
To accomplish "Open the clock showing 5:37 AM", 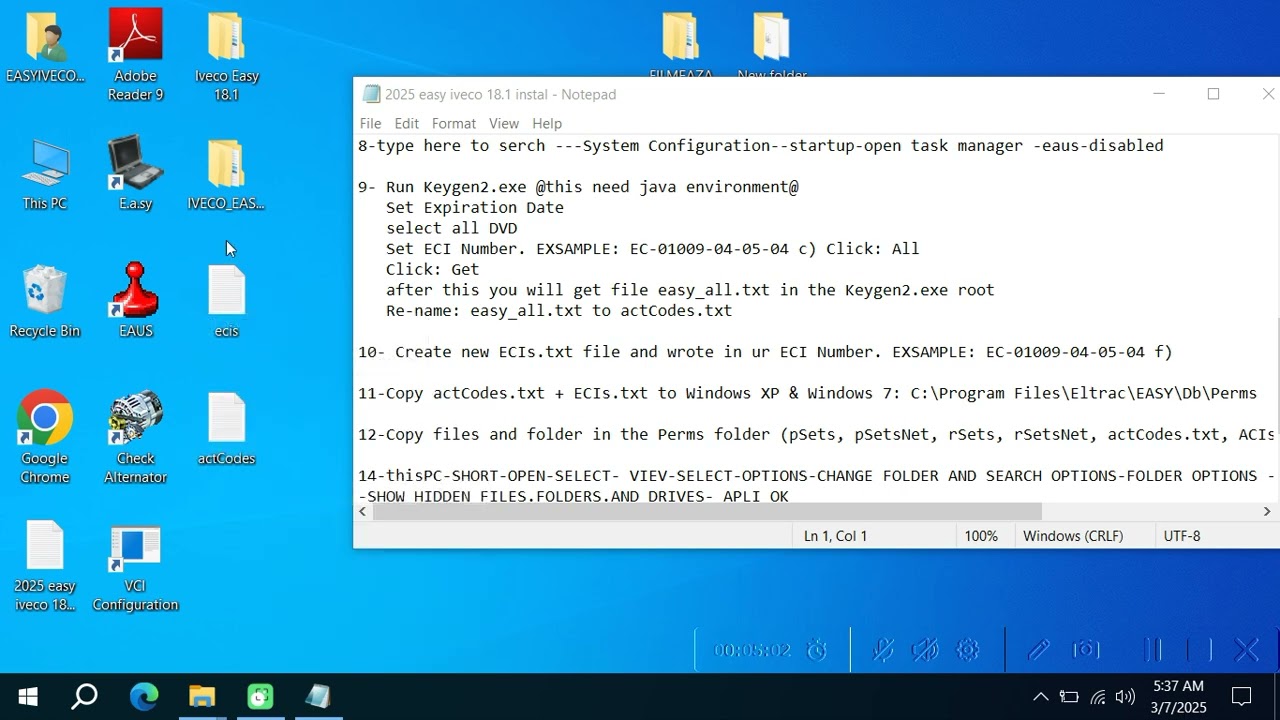I will coord(1178,697).
